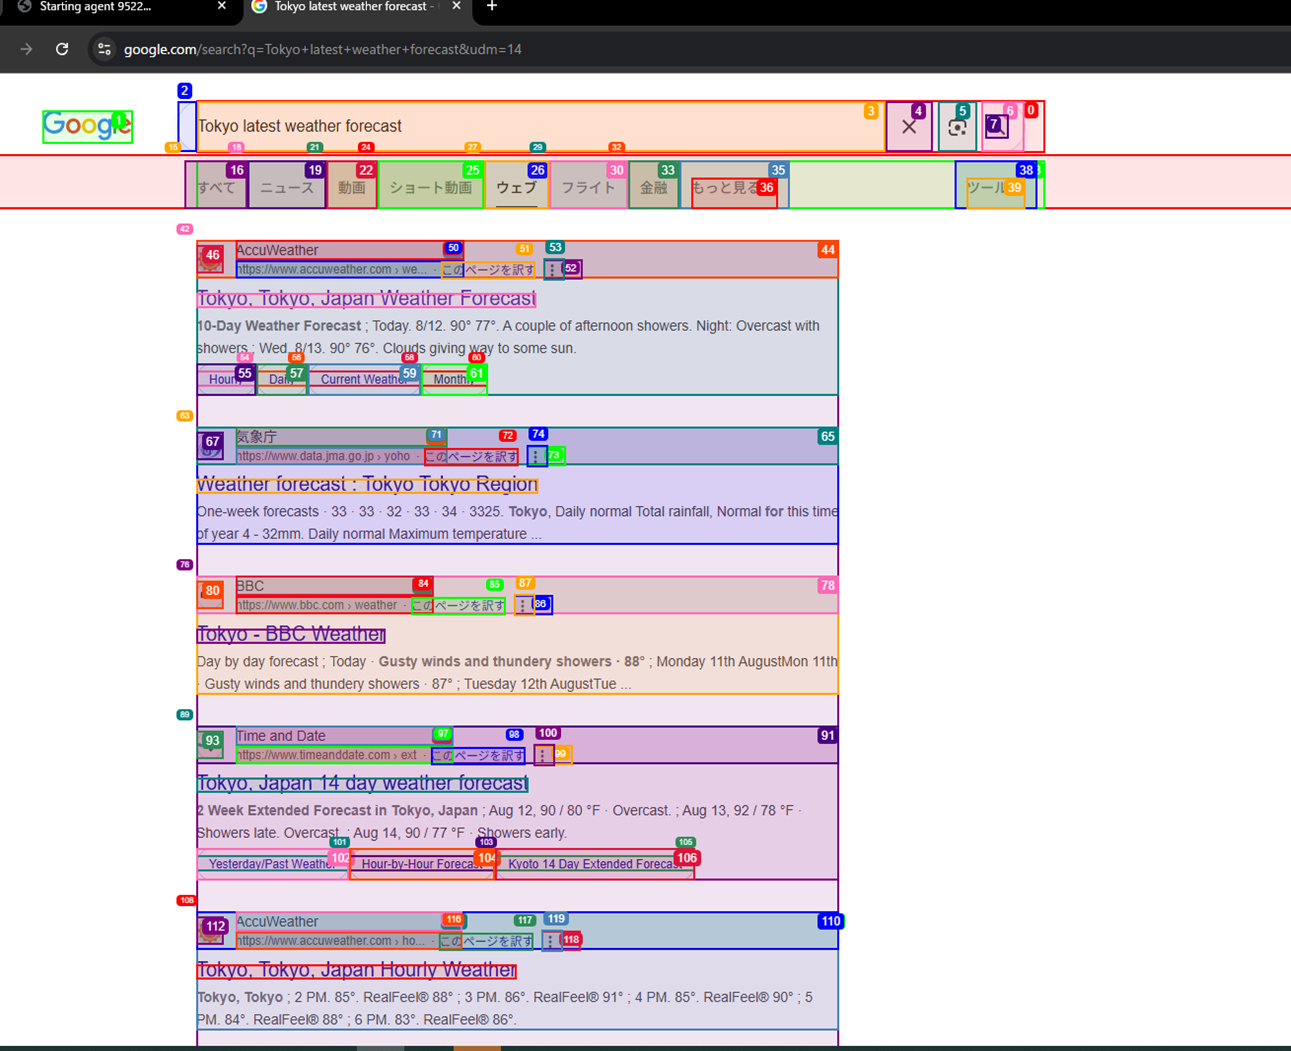Open three-dot menu for AccuWeather Hourly Weather result

click(x=551, y=941)
